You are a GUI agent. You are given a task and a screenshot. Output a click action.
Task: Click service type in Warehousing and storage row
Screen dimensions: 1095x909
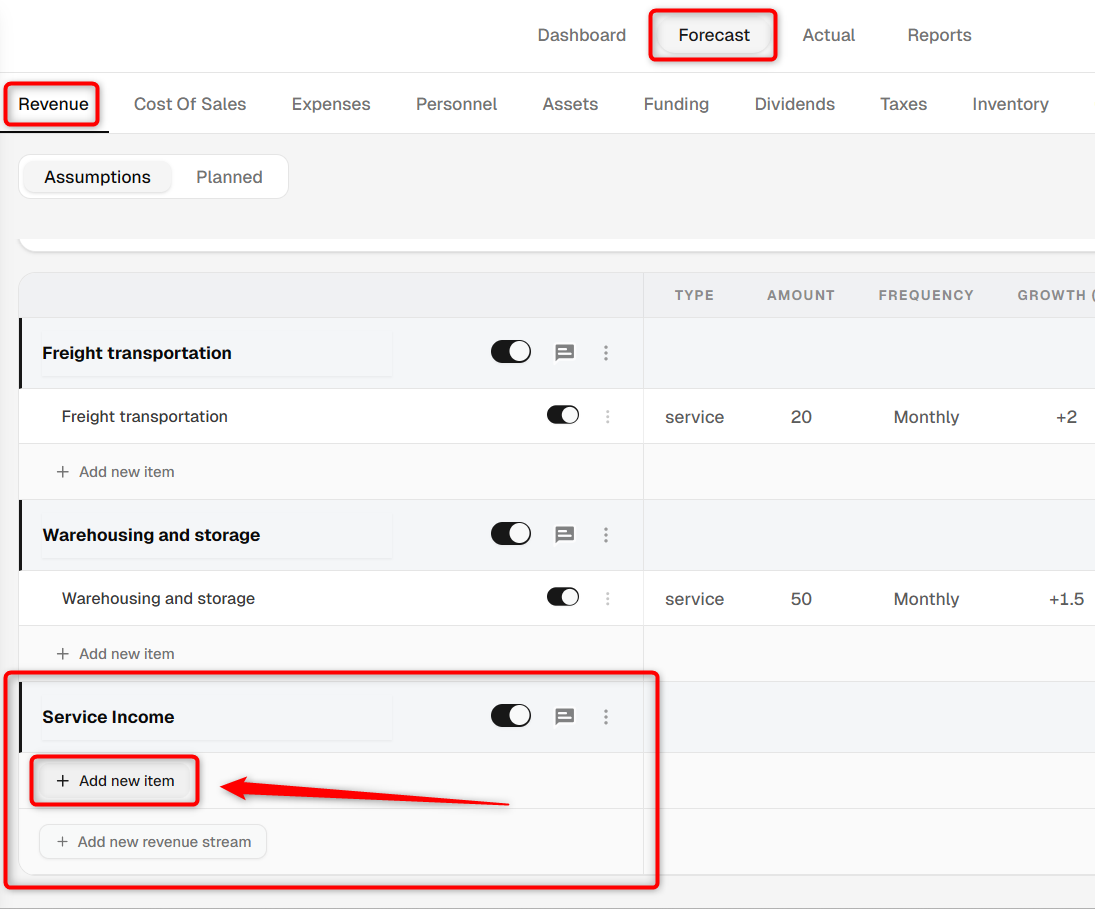pyautogui.click(x=694, y=599)
